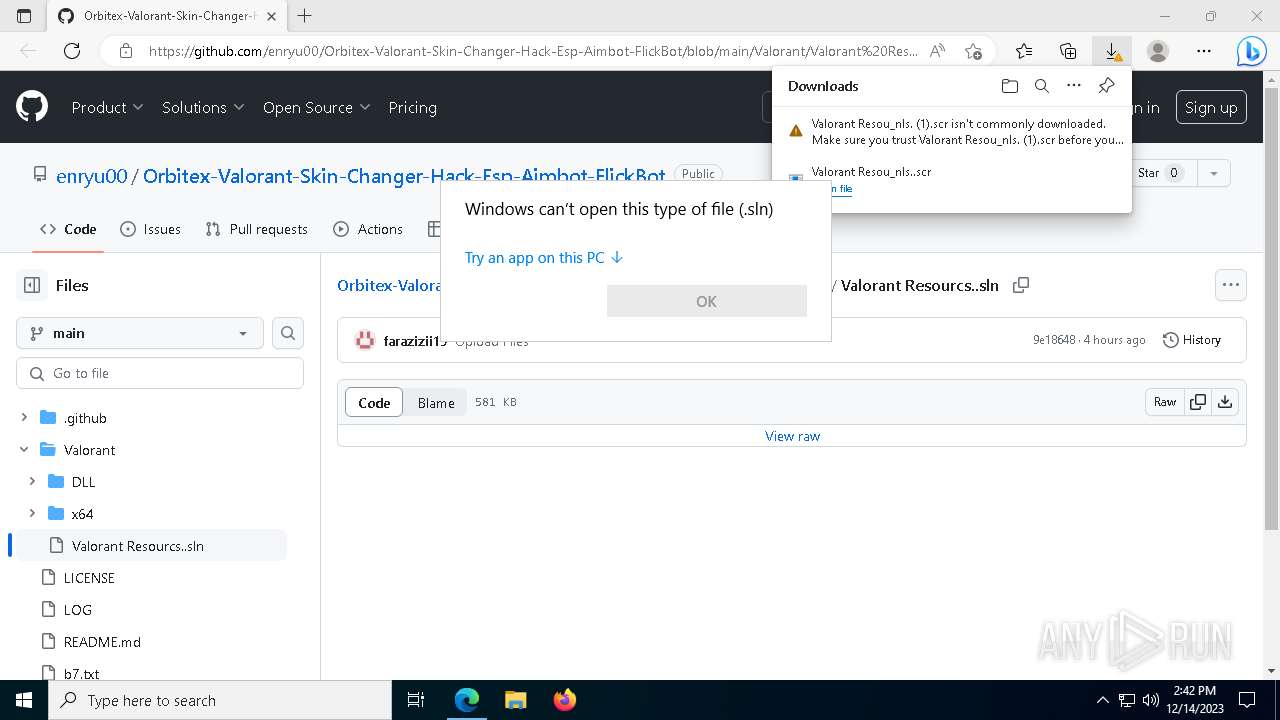The image size is (1280, 720).
Task: Collapse Valorant folder in tree
Action: (24, 450)
